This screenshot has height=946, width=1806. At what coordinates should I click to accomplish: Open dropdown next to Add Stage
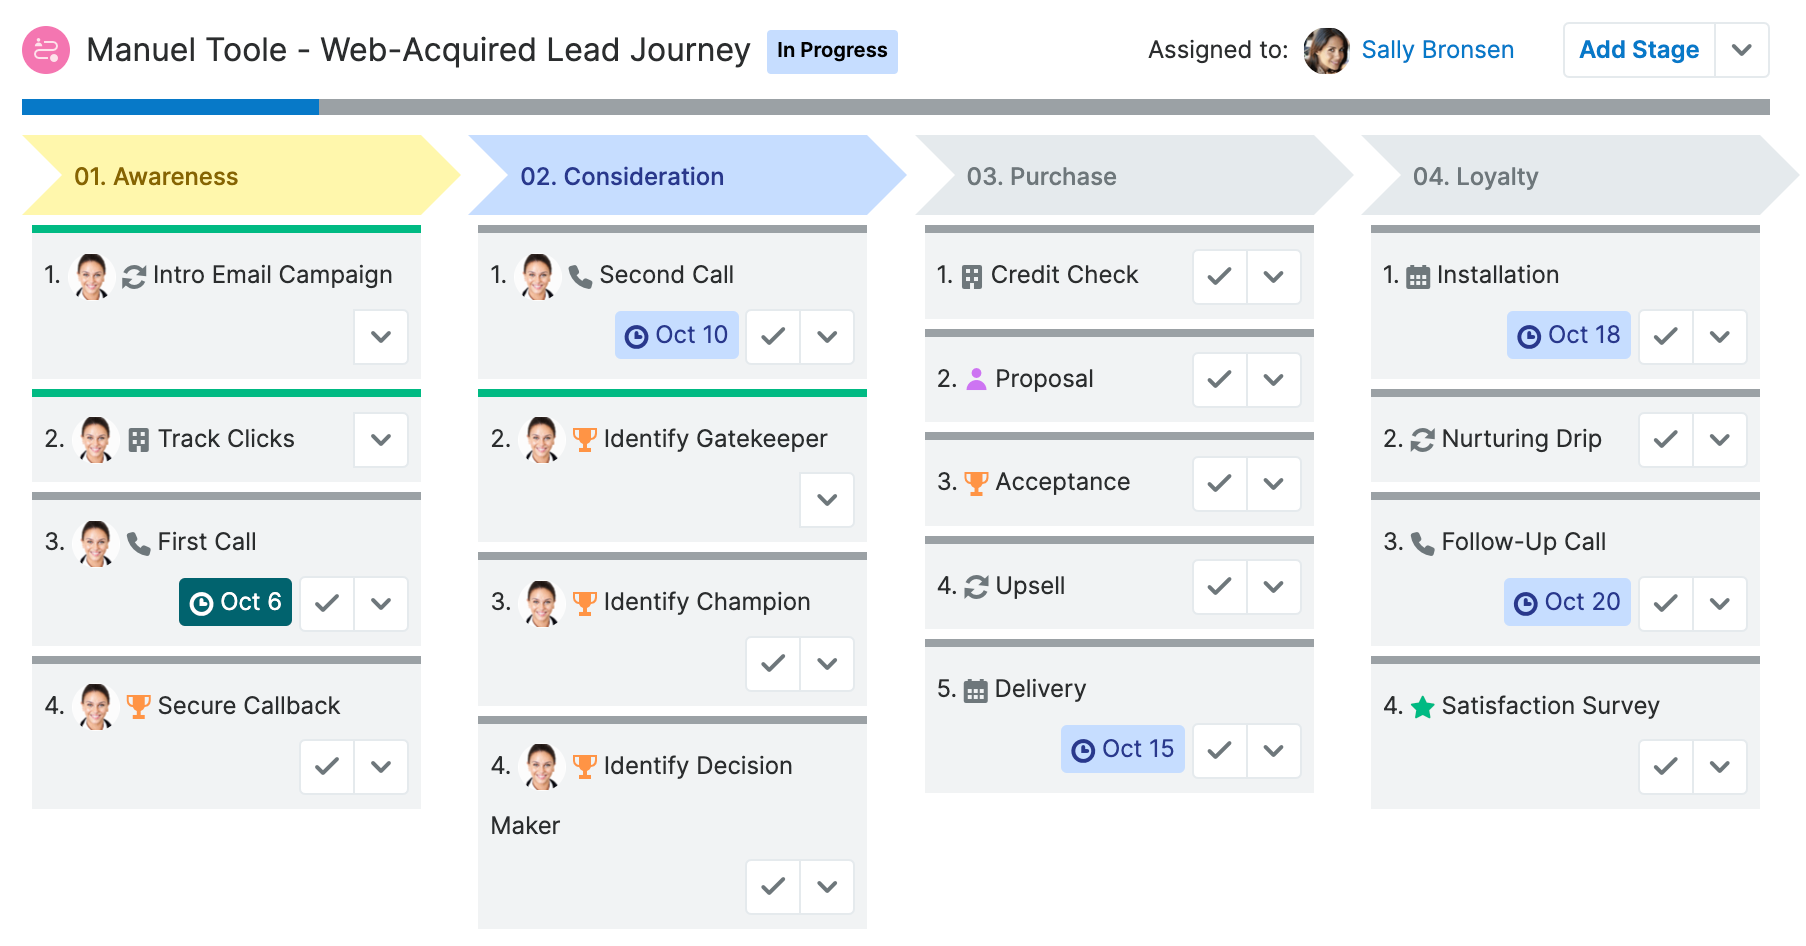1741,50
